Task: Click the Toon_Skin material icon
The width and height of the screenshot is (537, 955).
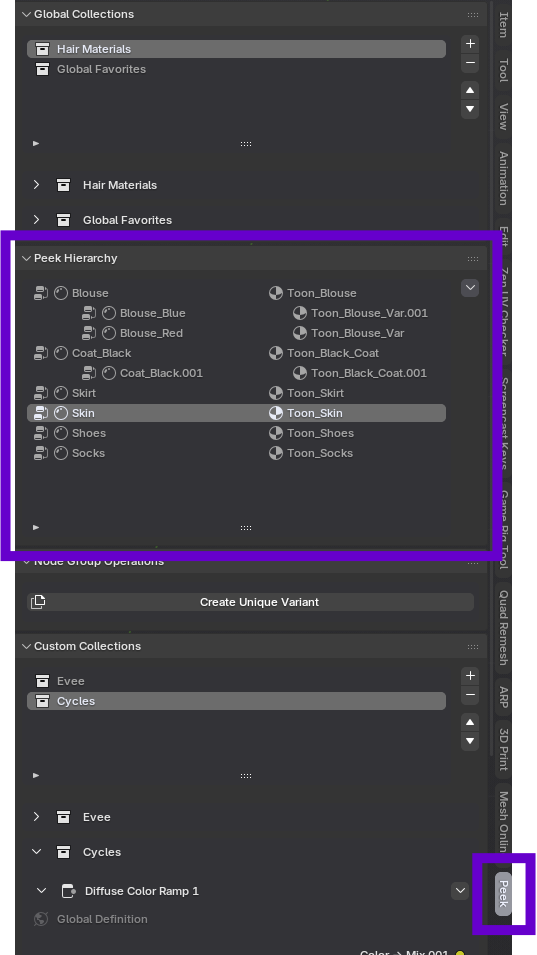Action: (x=276, y=414)
